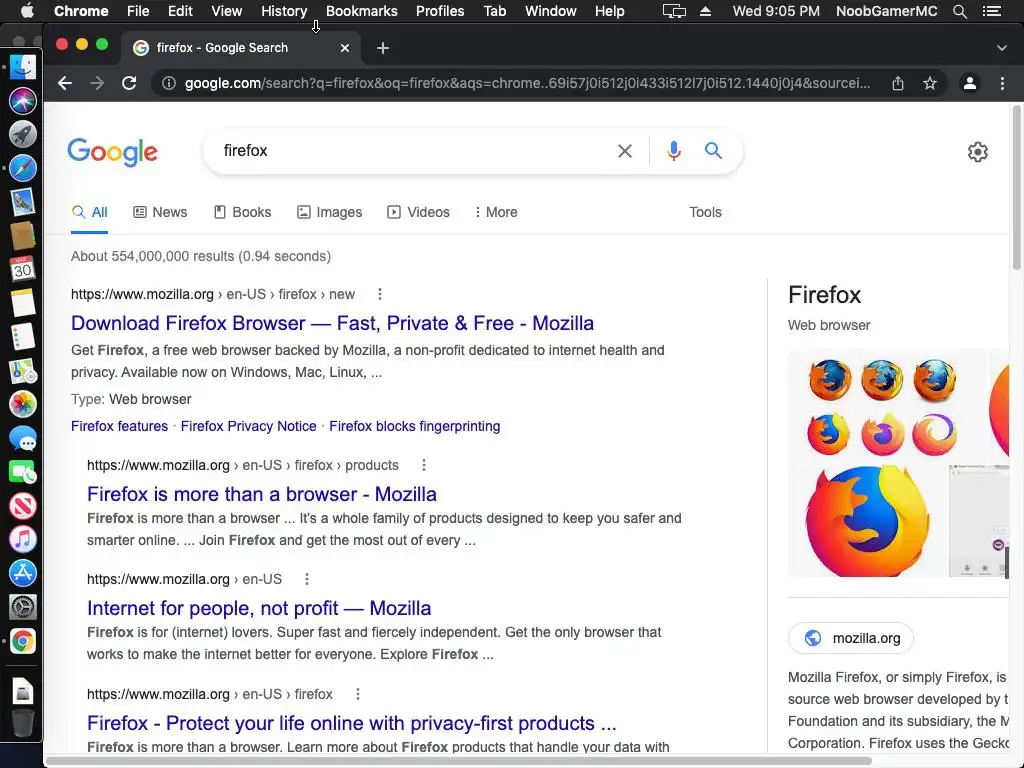
Task: Switch to the Images results tab
Action: point(329,212)
